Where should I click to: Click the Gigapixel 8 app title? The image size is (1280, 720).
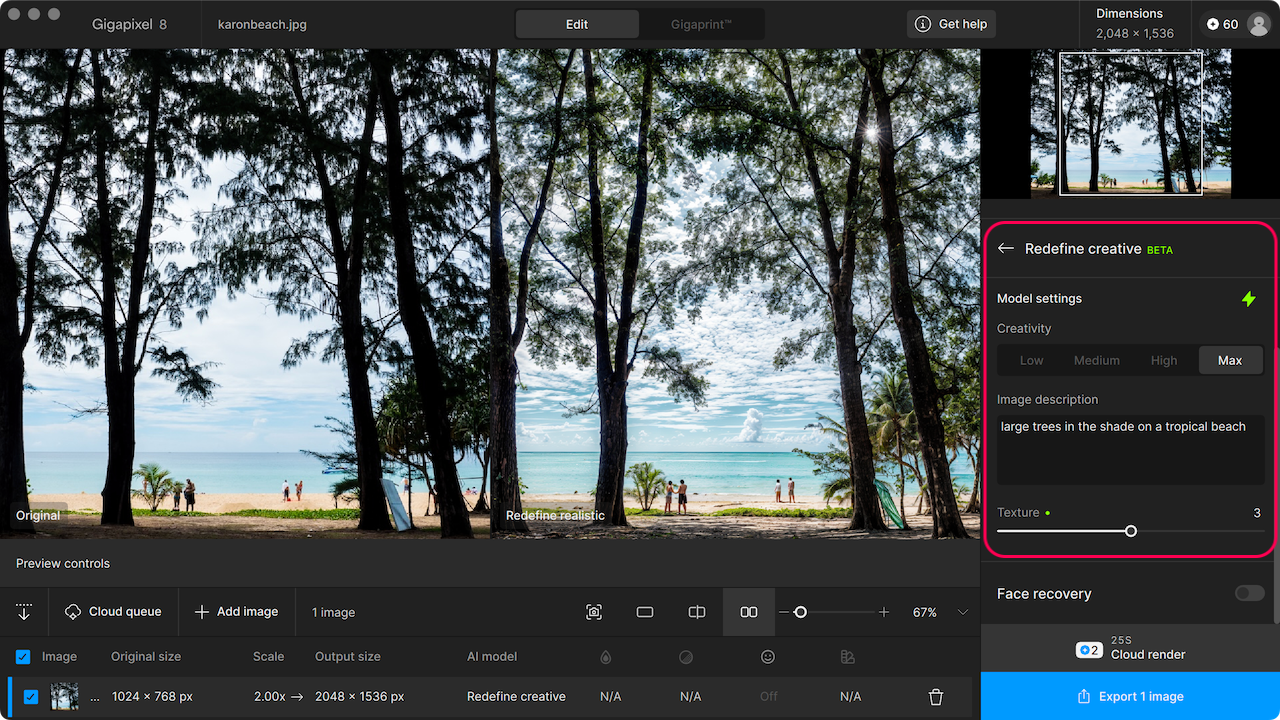point(129,24)
